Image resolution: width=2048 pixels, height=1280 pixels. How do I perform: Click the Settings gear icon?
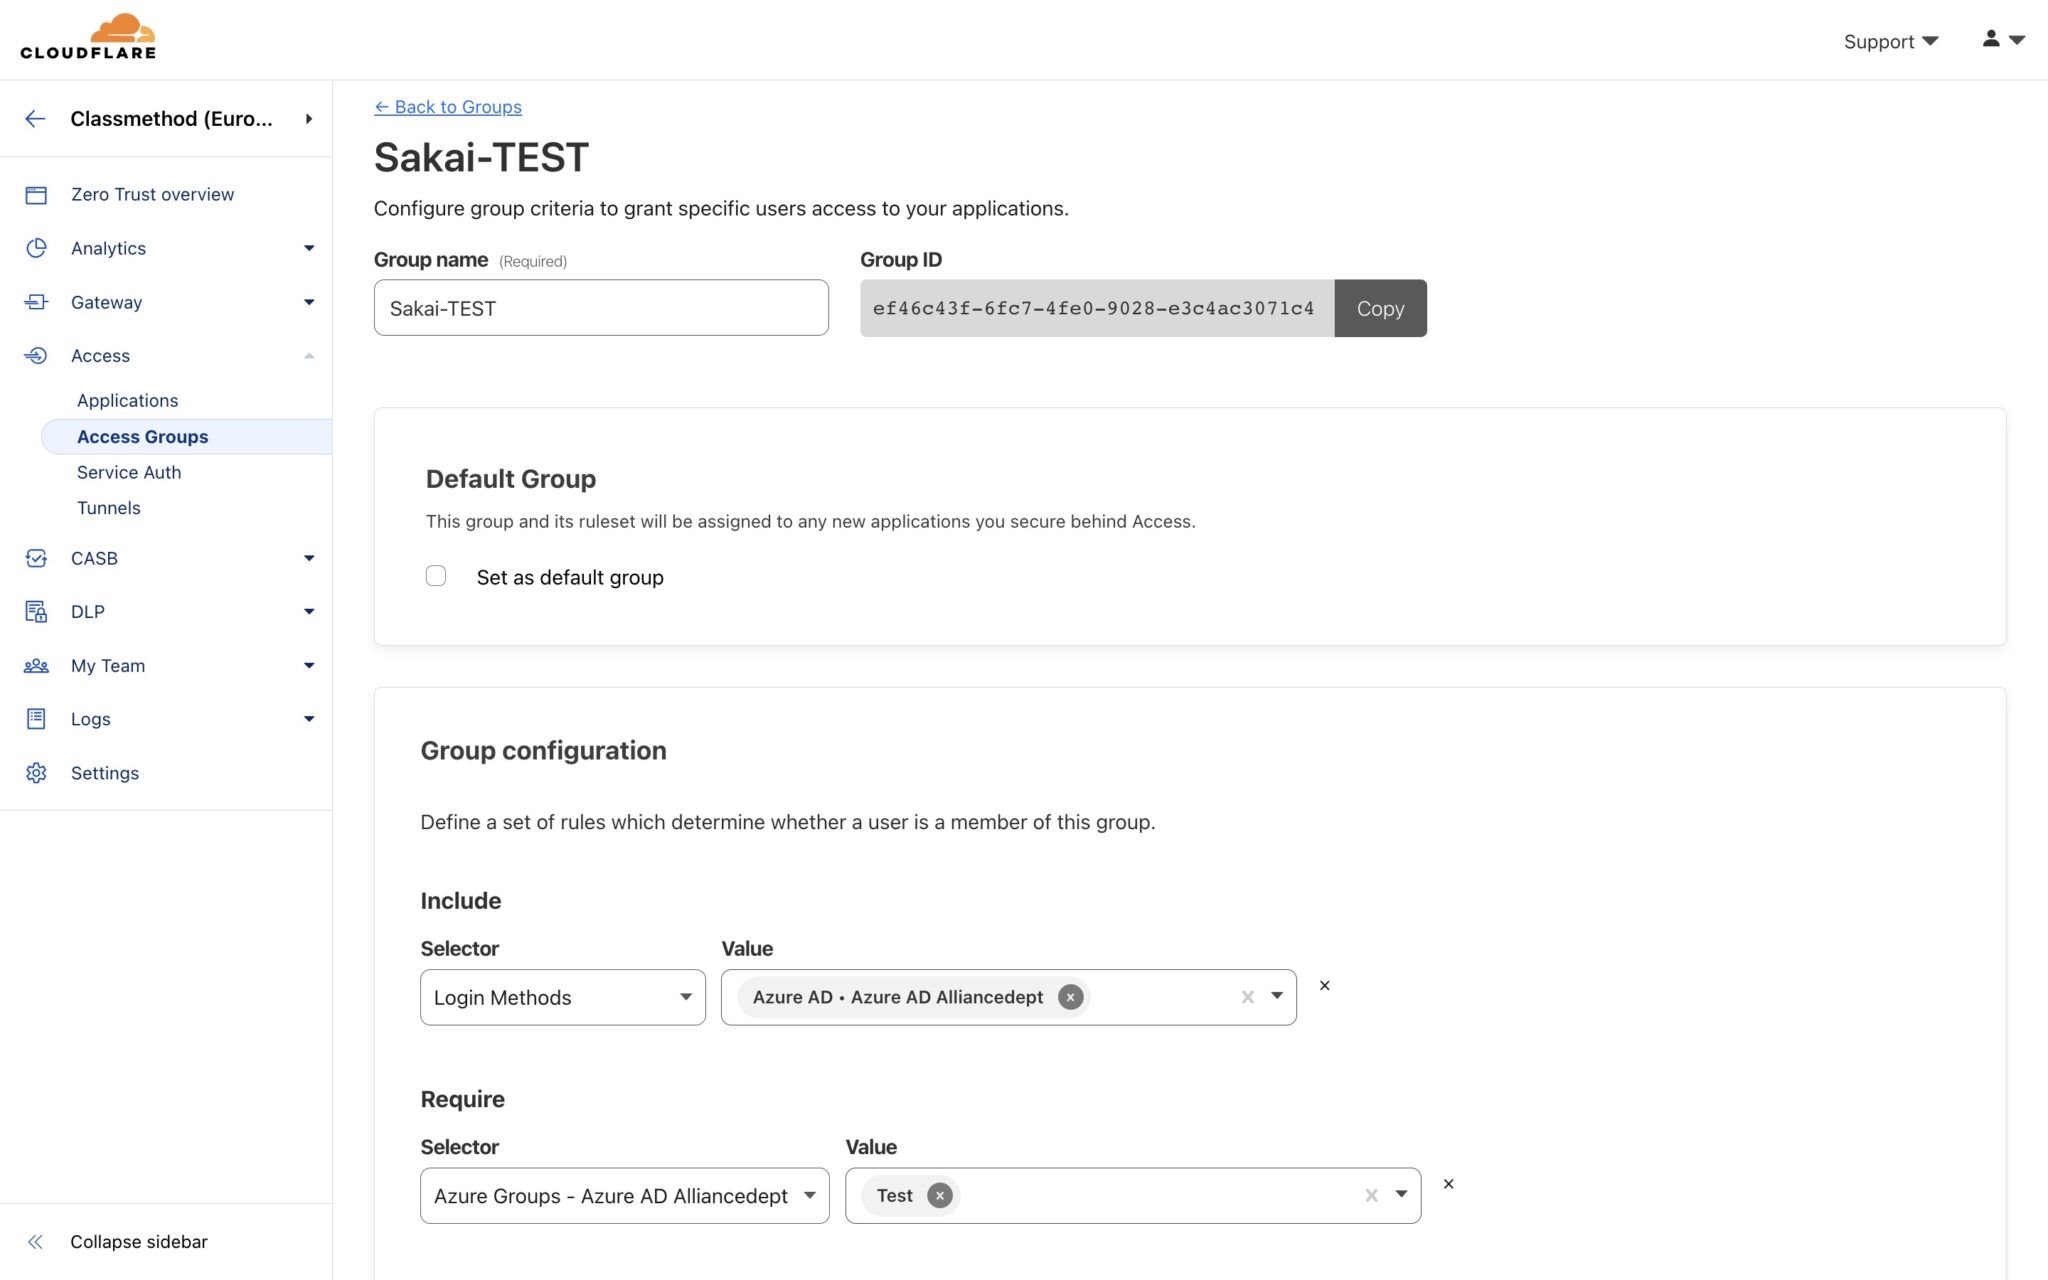tap(36, 772)
